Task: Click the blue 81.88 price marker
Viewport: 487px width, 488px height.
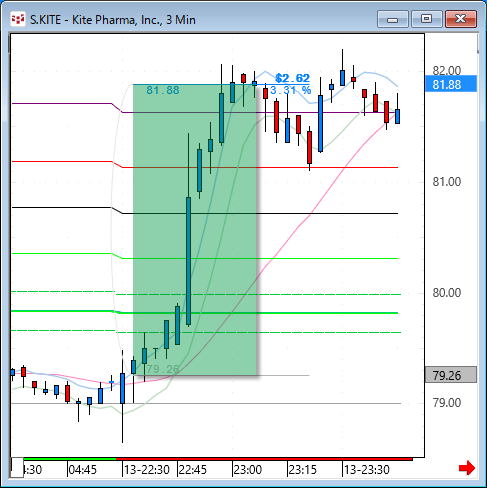Action: (x=451, y=84)
